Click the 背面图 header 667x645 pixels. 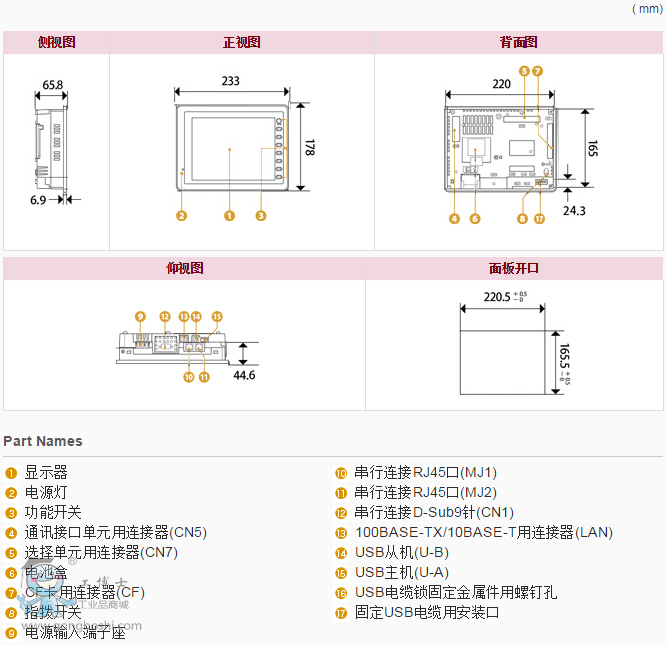tap(518, 42)
